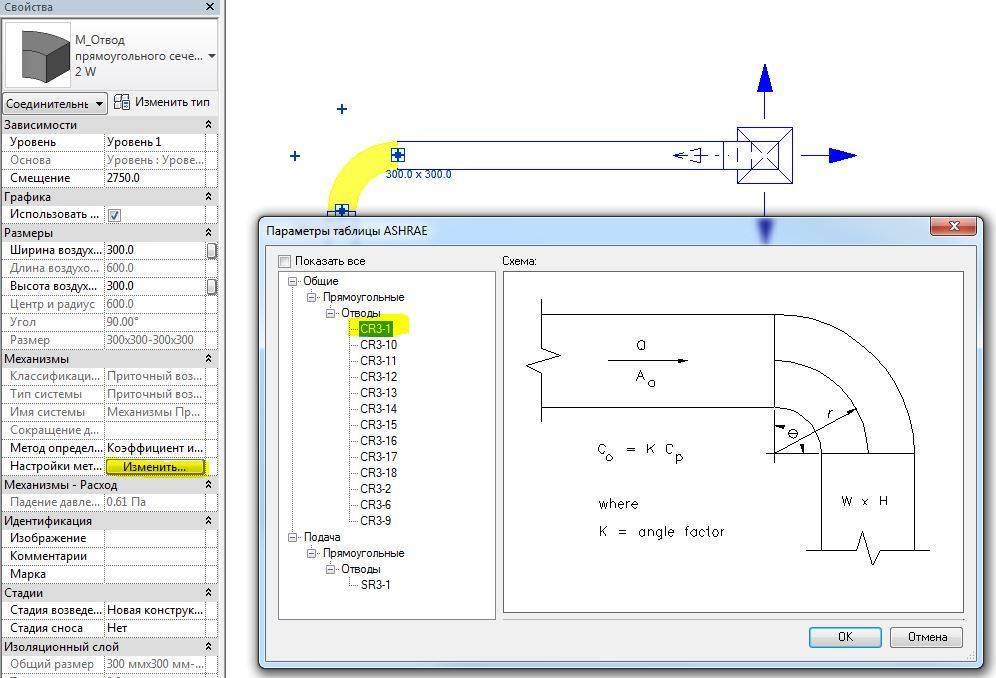
Task: Select CR3-9 fitting table entry
Action: coord(375,520)
